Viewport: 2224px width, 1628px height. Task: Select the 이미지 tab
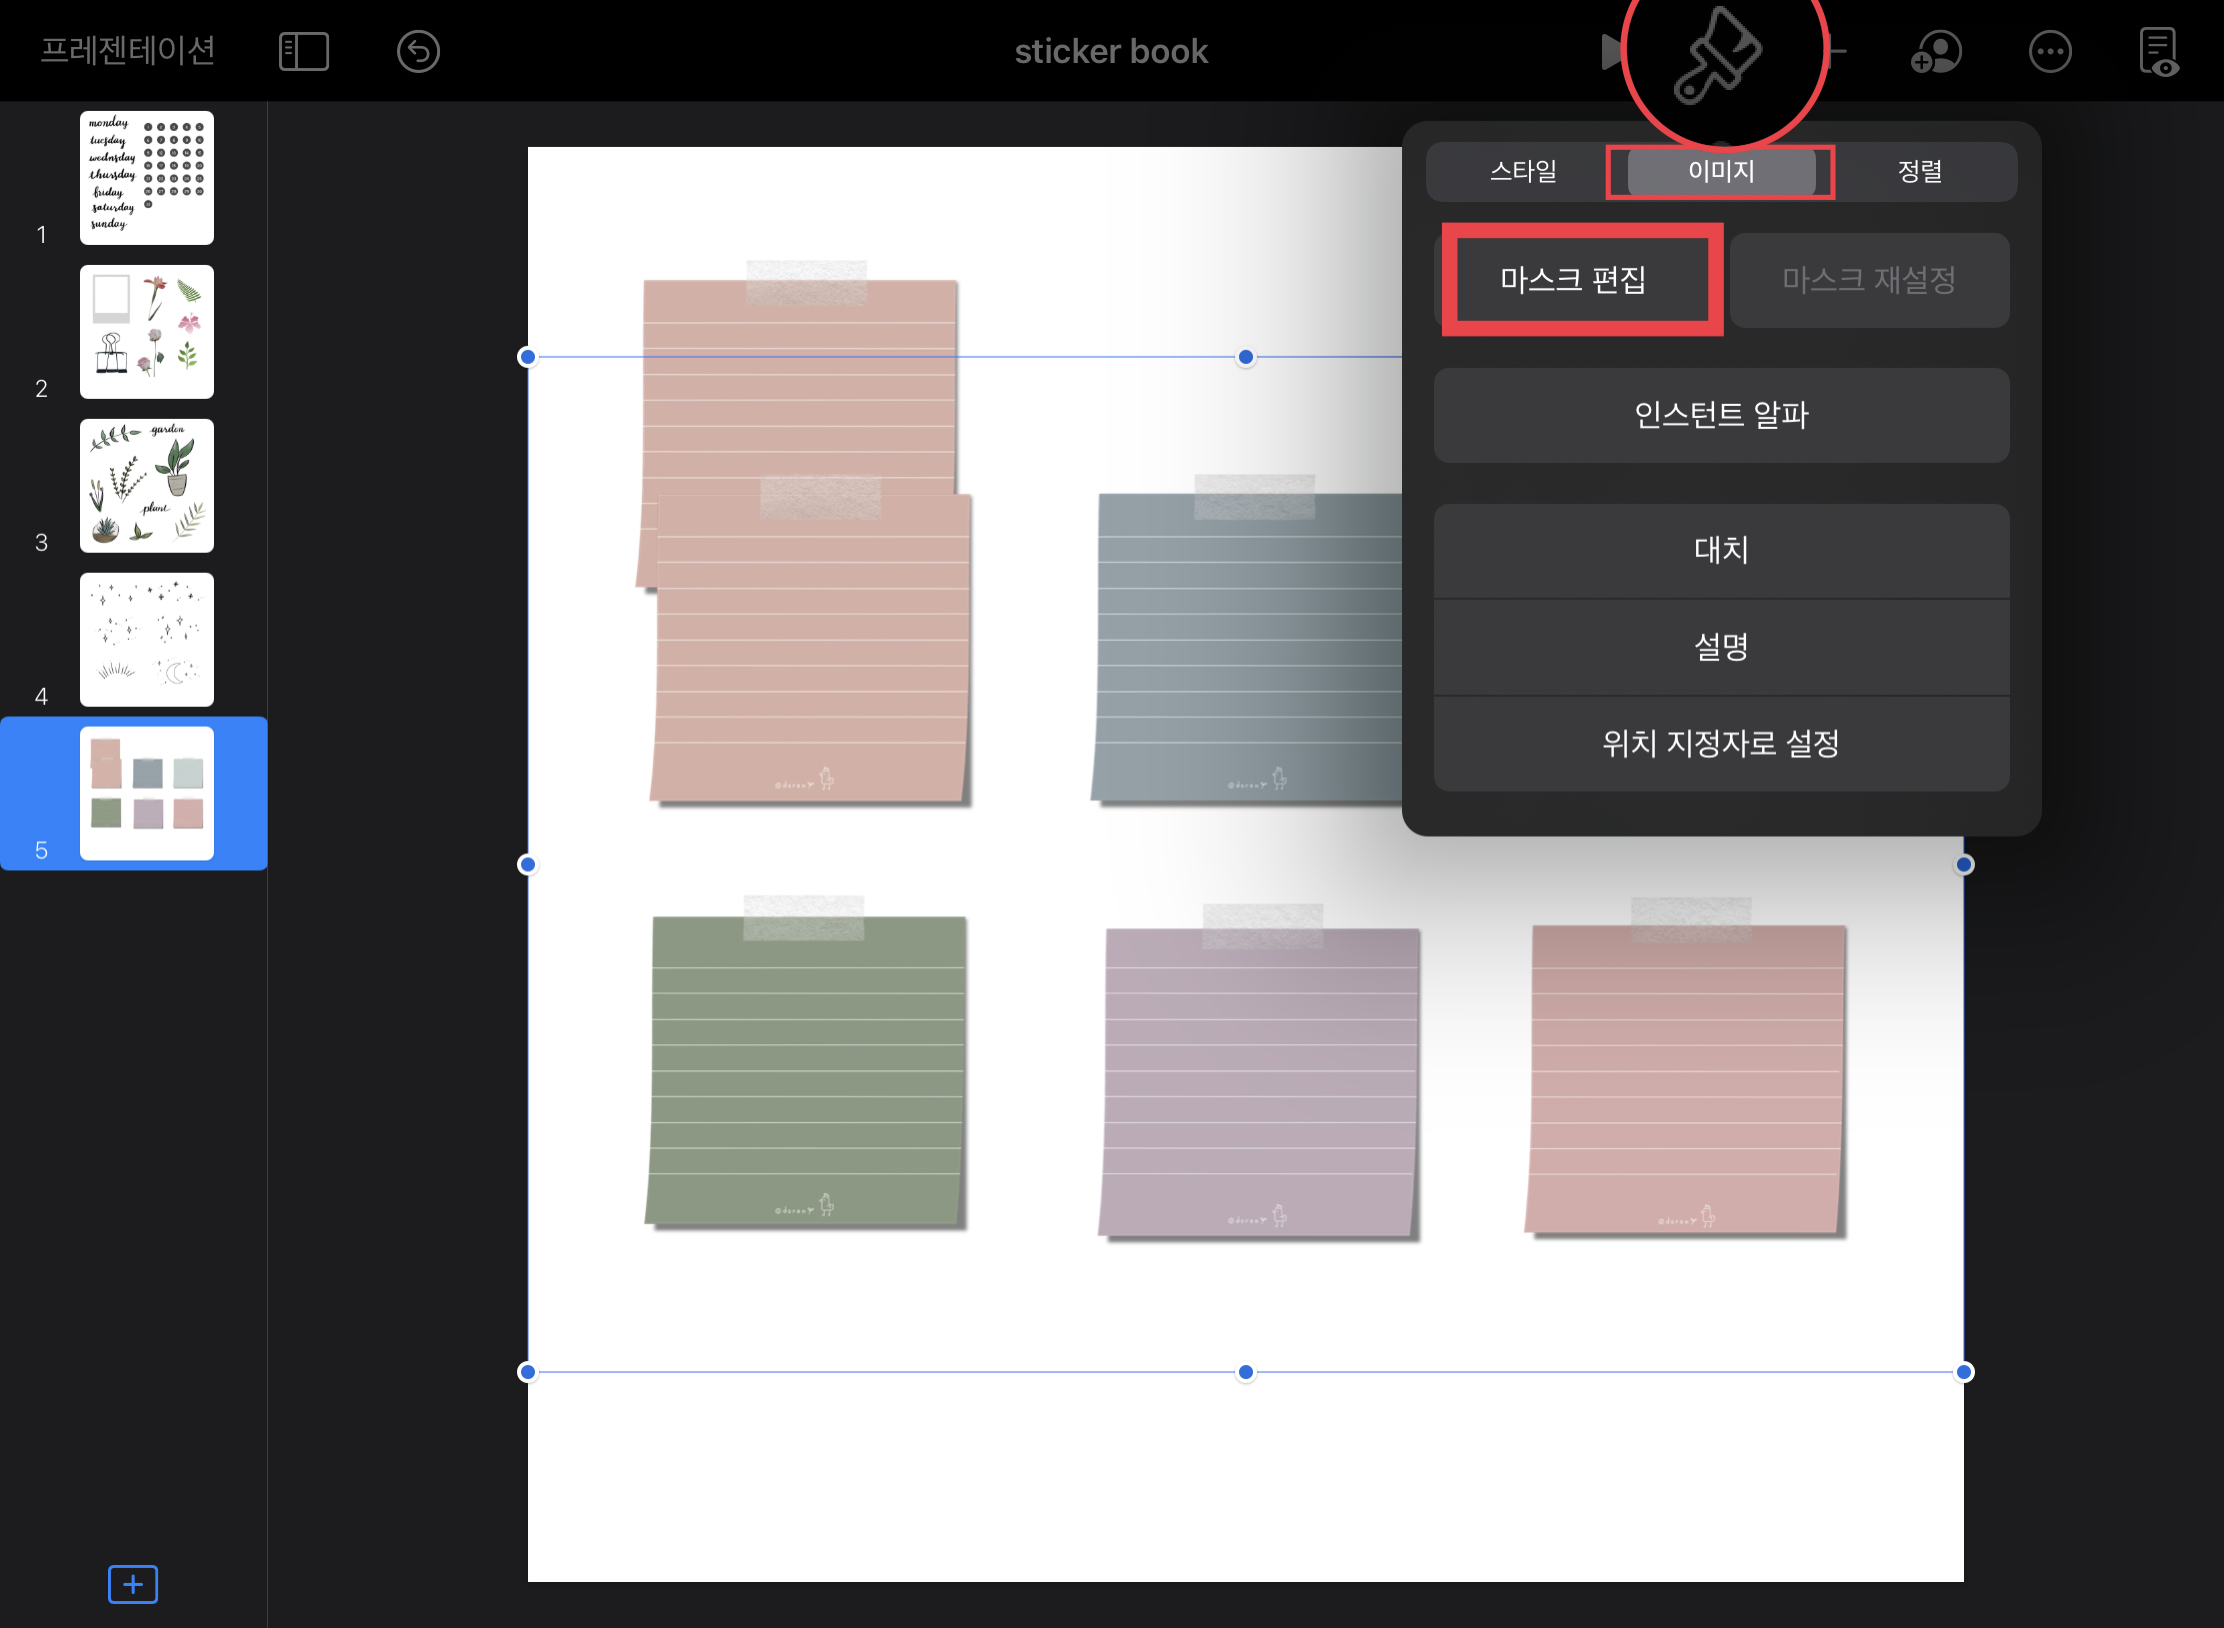pyautogui.click(x=1721, y=172)
